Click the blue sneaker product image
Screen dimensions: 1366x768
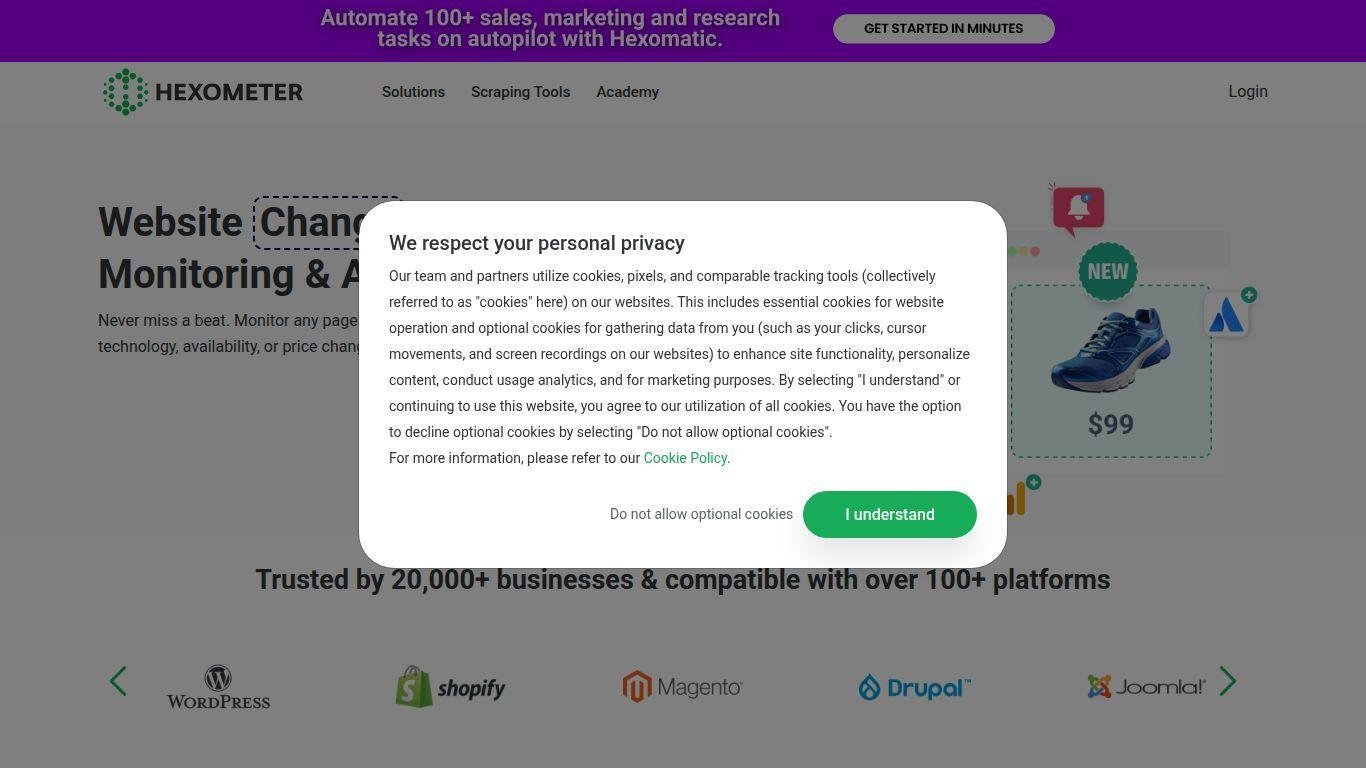click(x=1110, y=349)
